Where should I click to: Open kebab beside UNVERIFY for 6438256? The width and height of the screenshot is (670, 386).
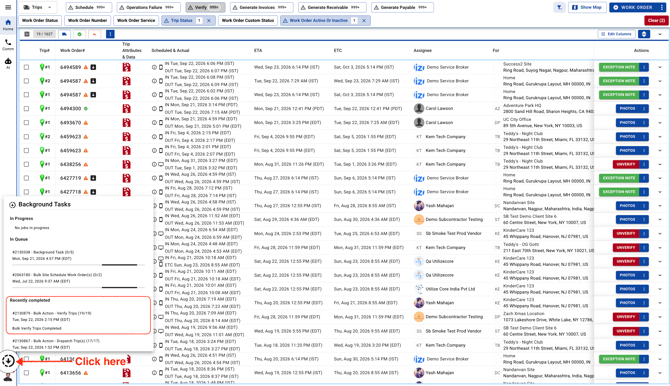644,164
